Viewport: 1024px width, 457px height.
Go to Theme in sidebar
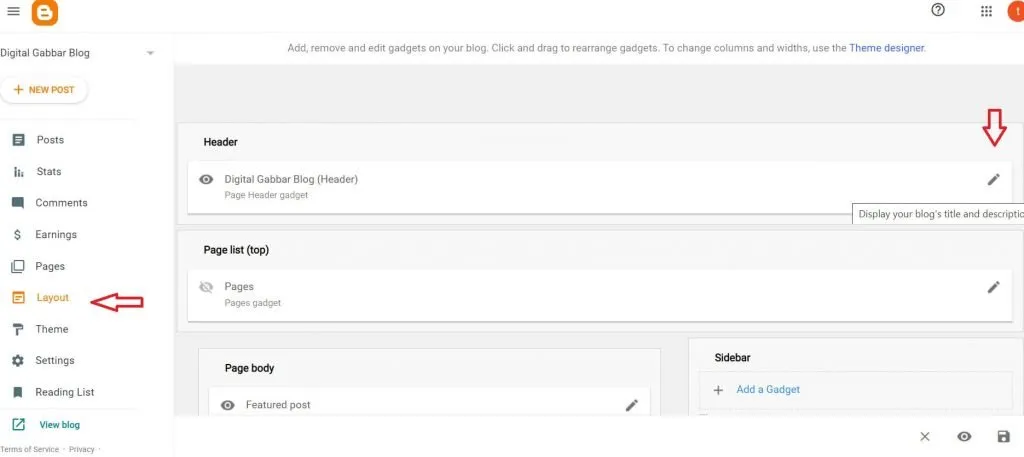pyautogui.click(x=52, y=329)
